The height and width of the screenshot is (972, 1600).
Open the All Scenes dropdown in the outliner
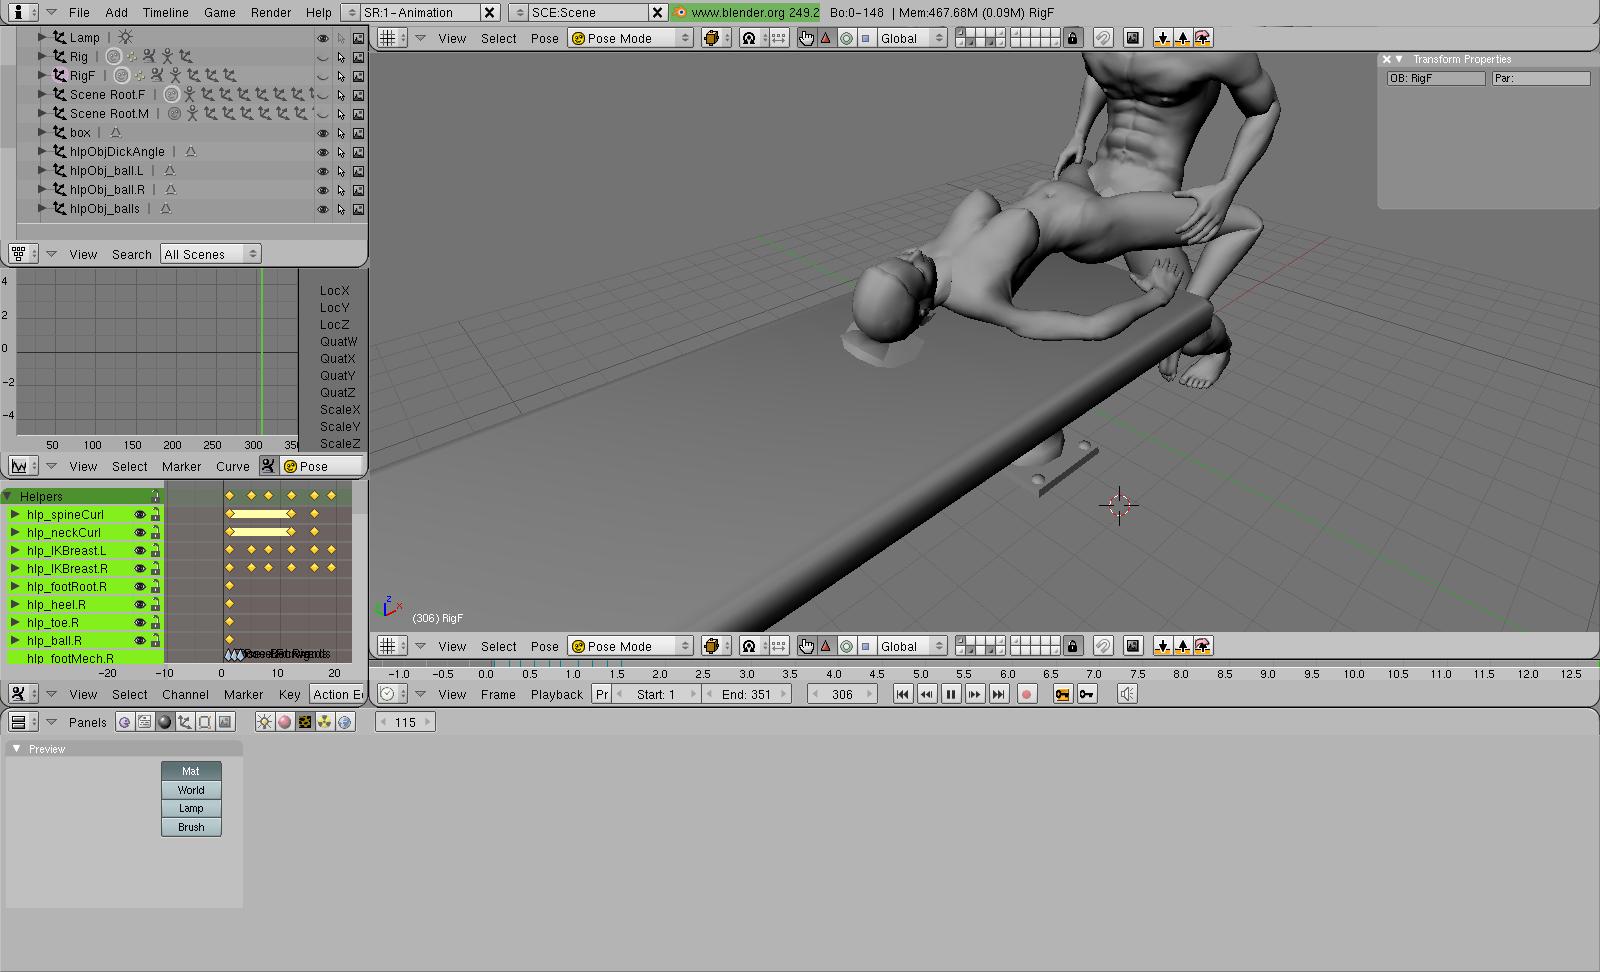click(211, 254)
